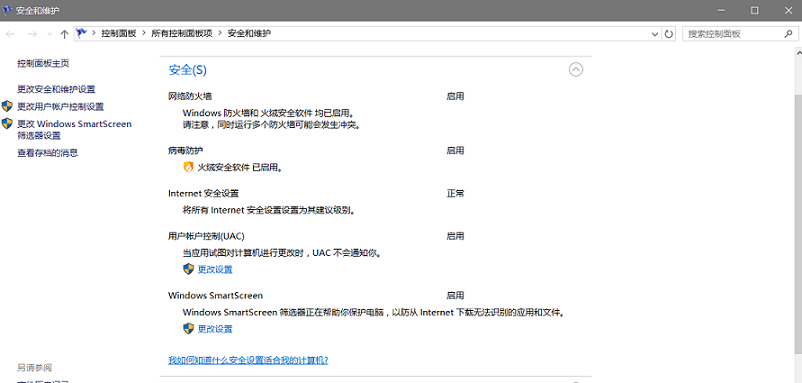
Task: Open 查看存档的消息 link
Action: pos(48,153)
